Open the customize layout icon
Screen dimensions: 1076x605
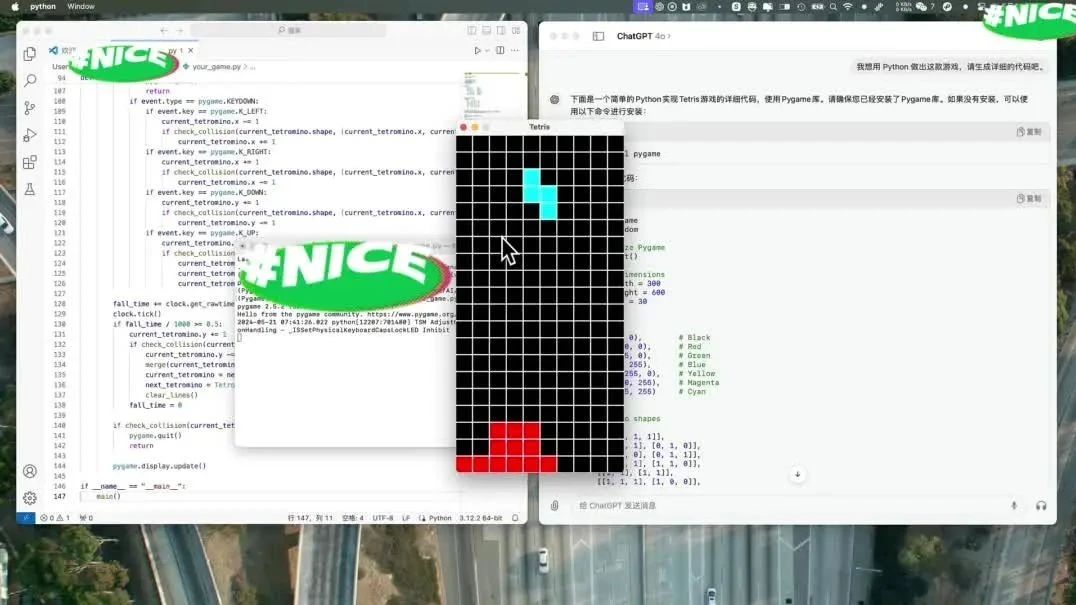click(516, 30)
